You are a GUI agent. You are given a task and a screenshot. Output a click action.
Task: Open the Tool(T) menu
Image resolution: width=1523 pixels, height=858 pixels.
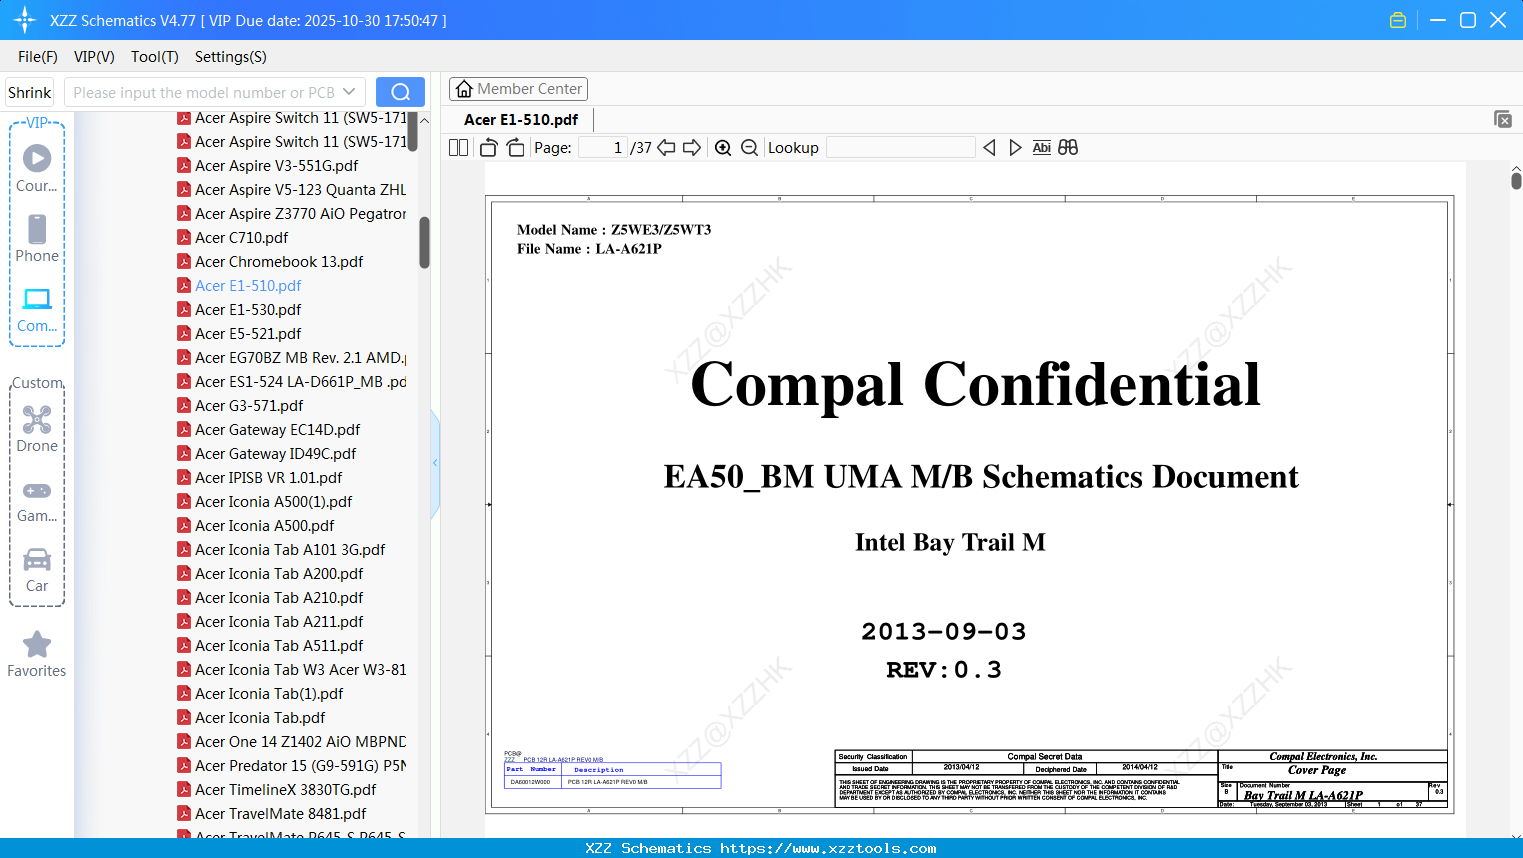click(155, 57)
